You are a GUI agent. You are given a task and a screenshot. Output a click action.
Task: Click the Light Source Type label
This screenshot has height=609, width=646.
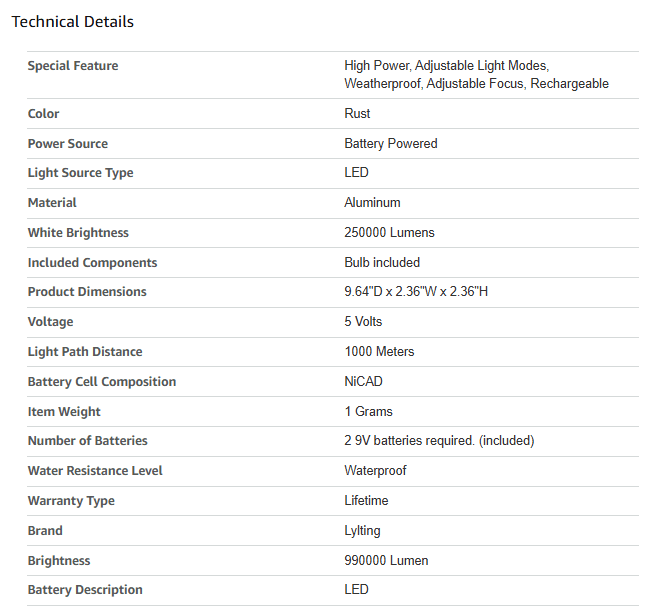(x=80, y=173)
